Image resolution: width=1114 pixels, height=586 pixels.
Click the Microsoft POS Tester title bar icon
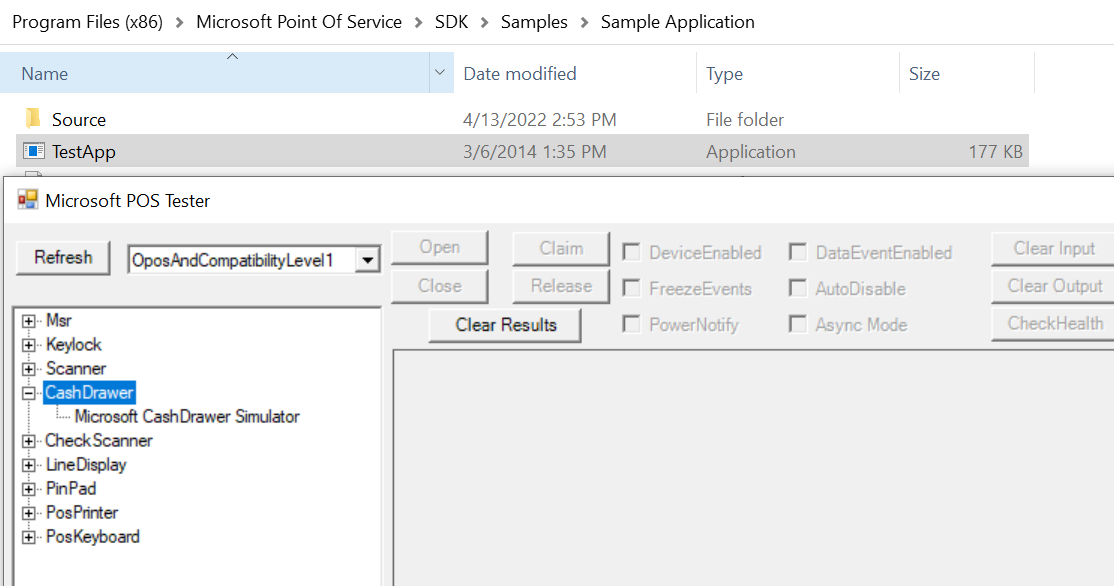[x=27, y=200]
